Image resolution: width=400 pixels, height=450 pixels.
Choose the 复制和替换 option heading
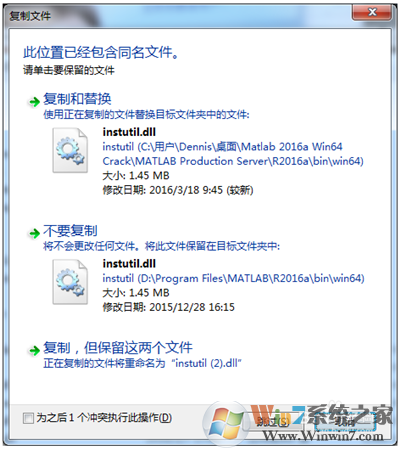(x=77, y=99)
